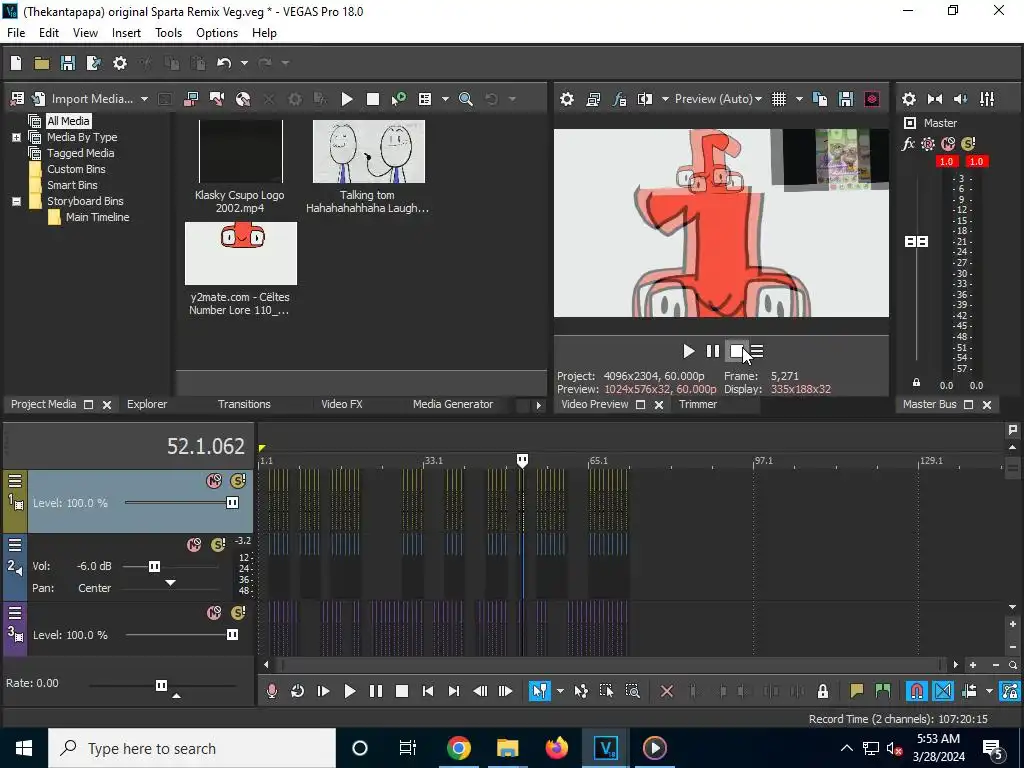Toggle Loop Playback in transport bar
Screen dimensions: 1024x768
[x=297, y=691]
